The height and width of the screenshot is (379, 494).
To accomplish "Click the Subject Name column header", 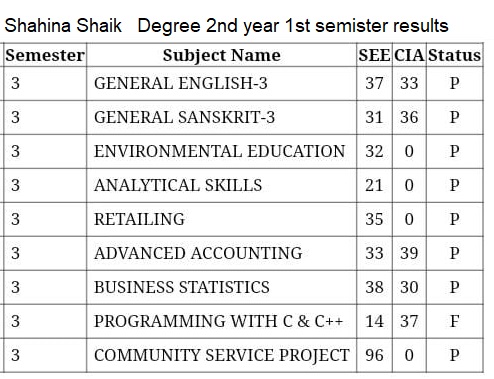I will point(221,55).
